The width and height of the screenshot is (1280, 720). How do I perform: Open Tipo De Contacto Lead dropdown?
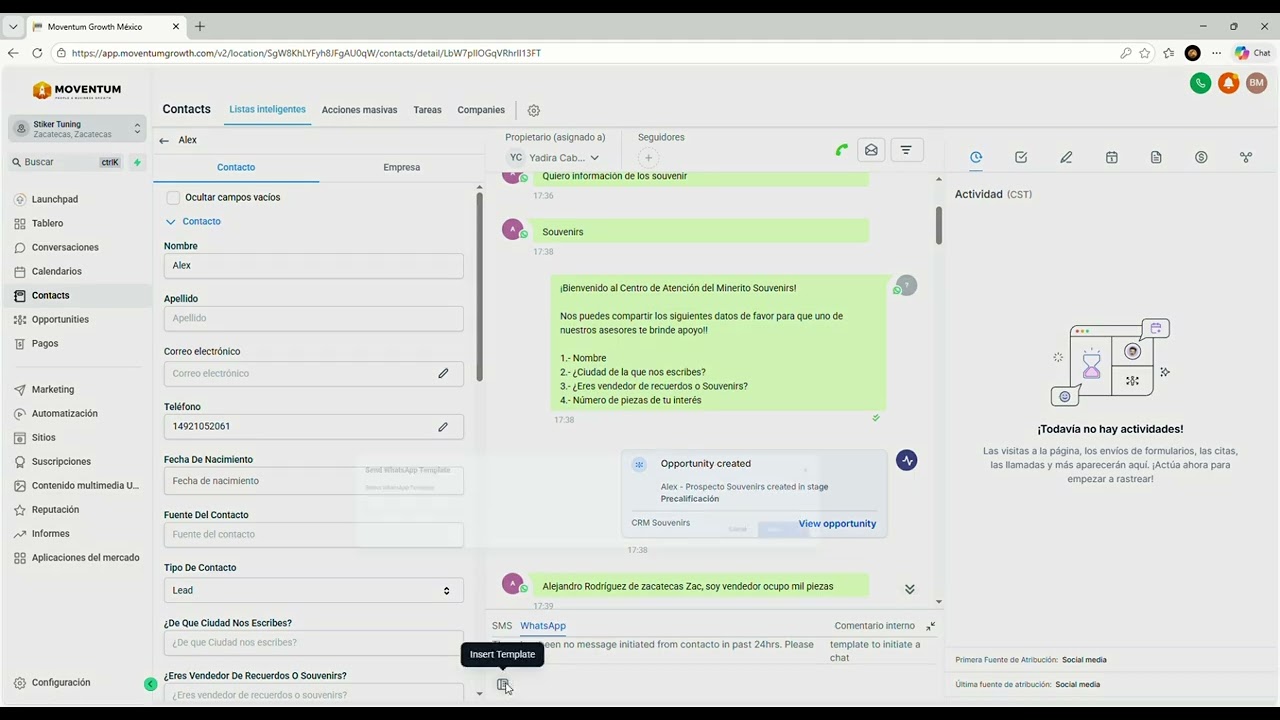(313, 590)
